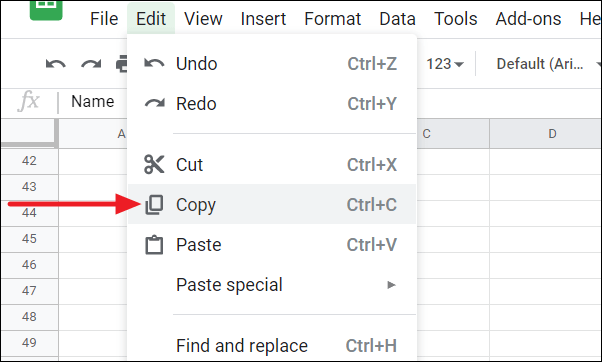Viewport: 602px width, 362px height.
Task: Click the Redo arrow in the toolbar
Action: click(x=91, y=64)
